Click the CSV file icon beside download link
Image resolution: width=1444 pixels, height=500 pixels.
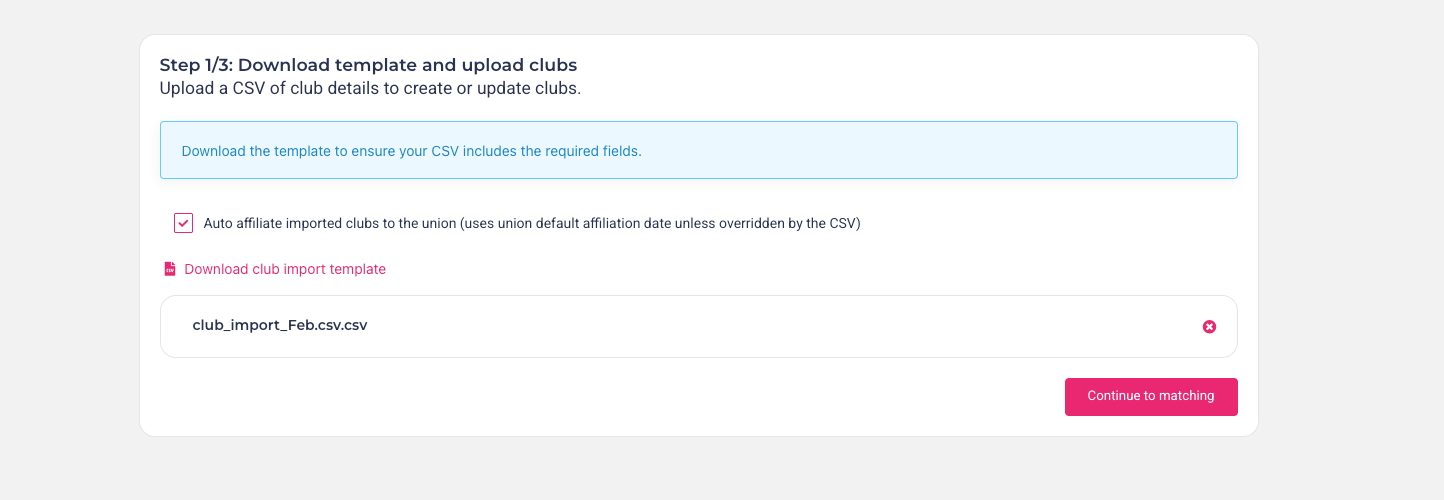click(x=170, y=269)
